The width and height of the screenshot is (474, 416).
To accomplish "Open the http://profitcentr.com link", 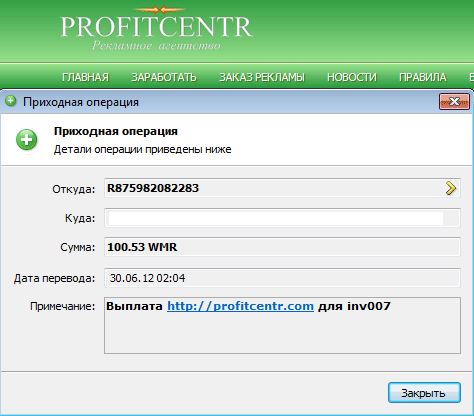I will tap(240, 306).
